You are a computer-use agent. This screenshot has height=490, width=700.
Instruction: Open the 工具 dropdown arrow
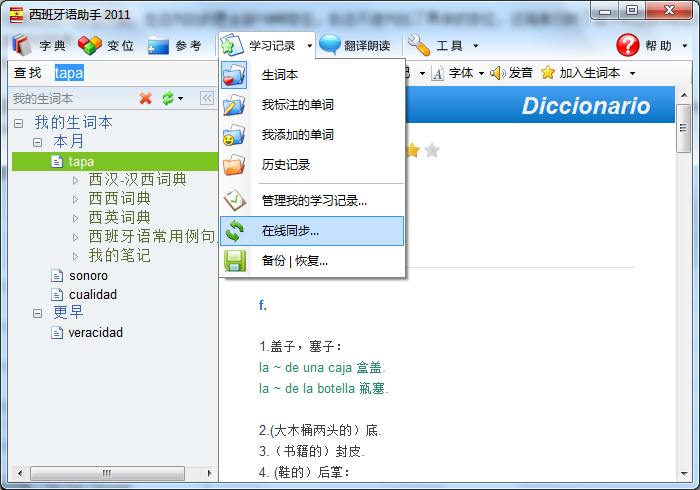tap(475, 46)
